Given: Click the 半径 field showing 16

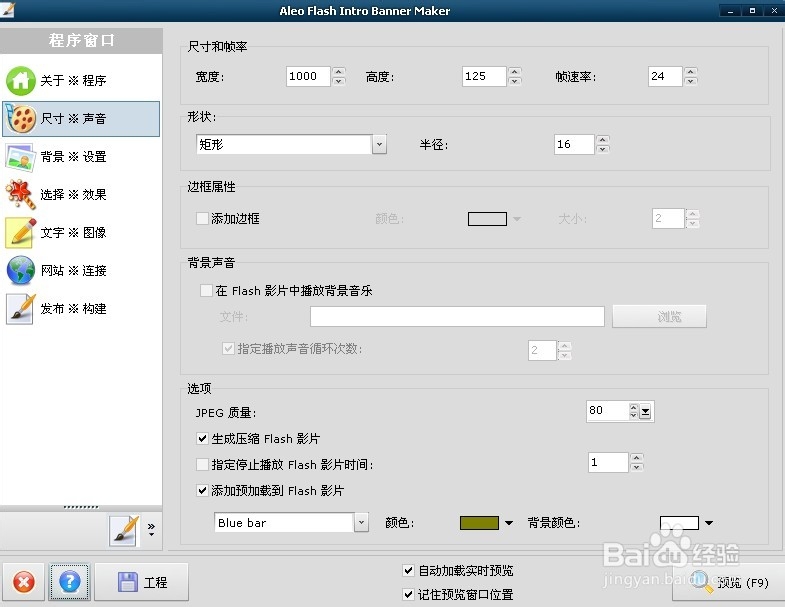Looking at the screenshot, I should click(x=574, y=145).
